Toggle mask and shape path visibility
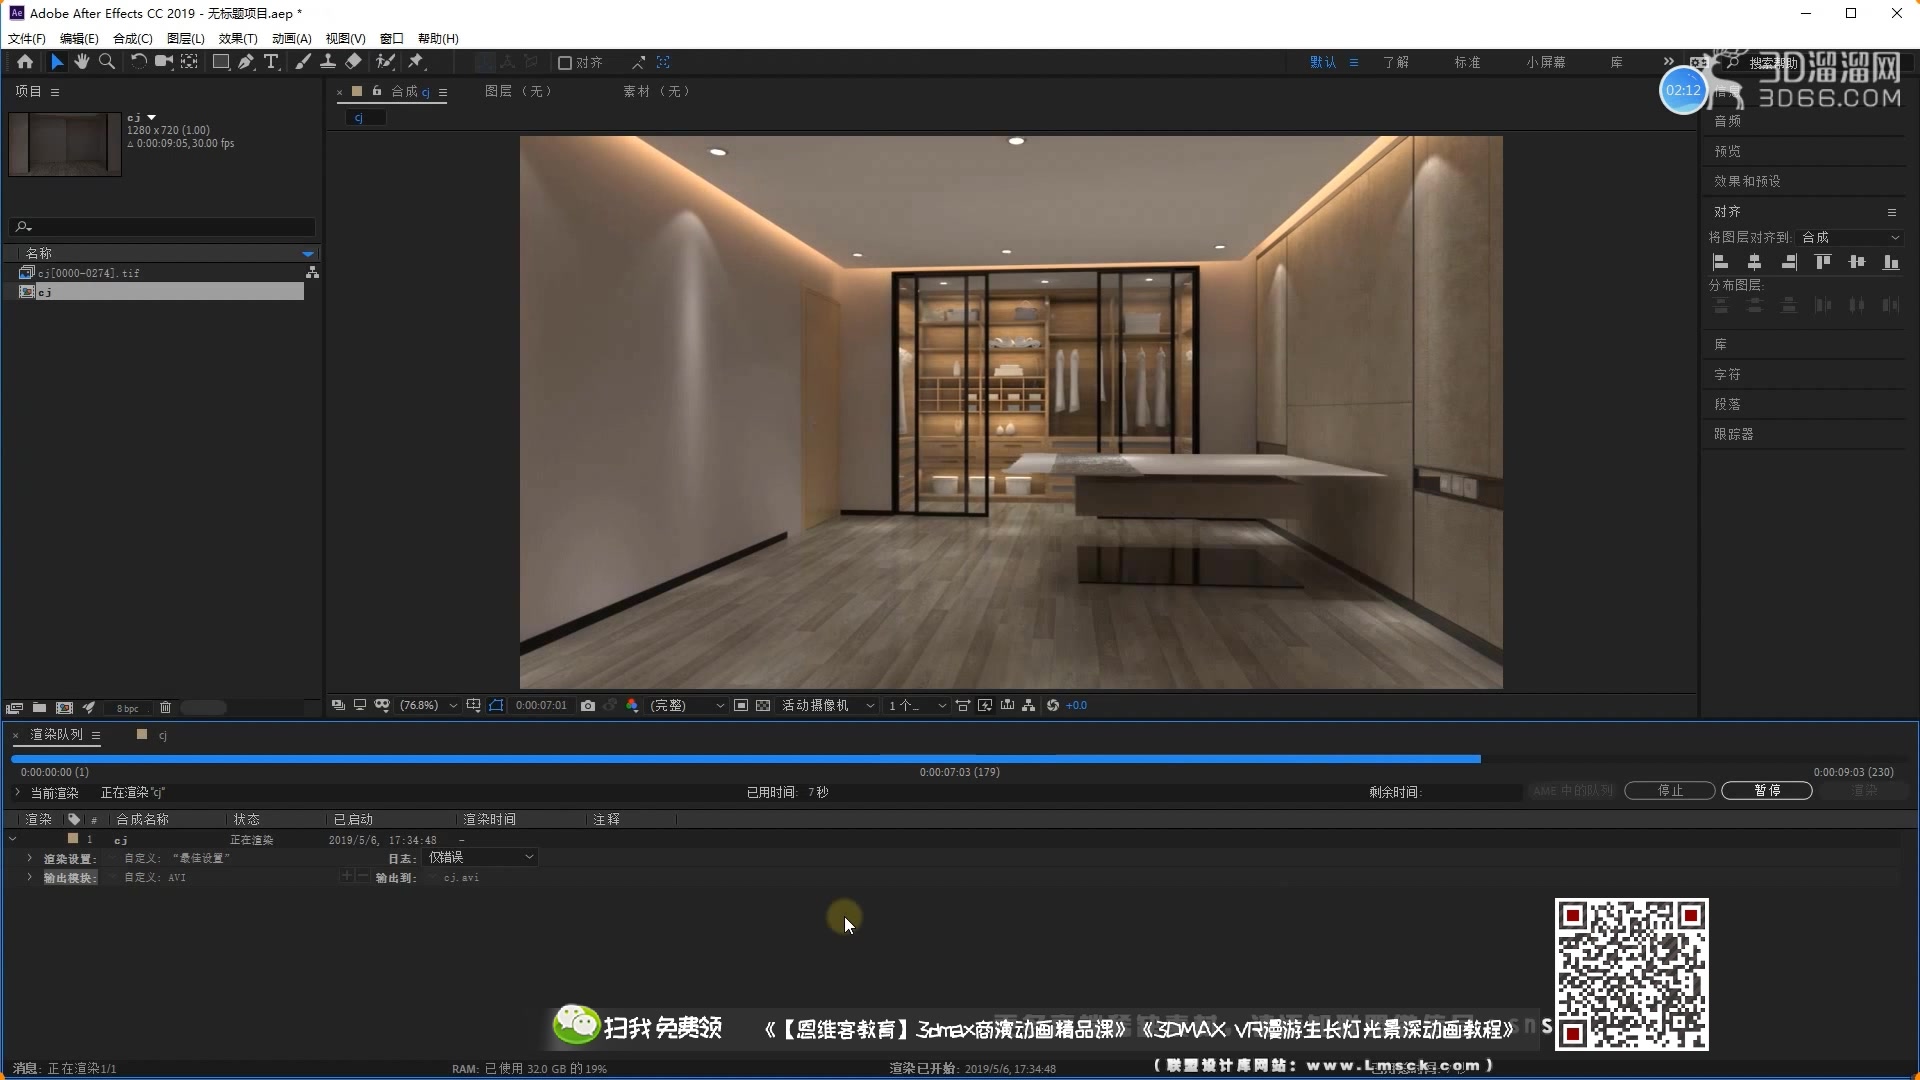Image resolution: width=1920 pixels, height=1080 pixels. click(x=496, y=706)
